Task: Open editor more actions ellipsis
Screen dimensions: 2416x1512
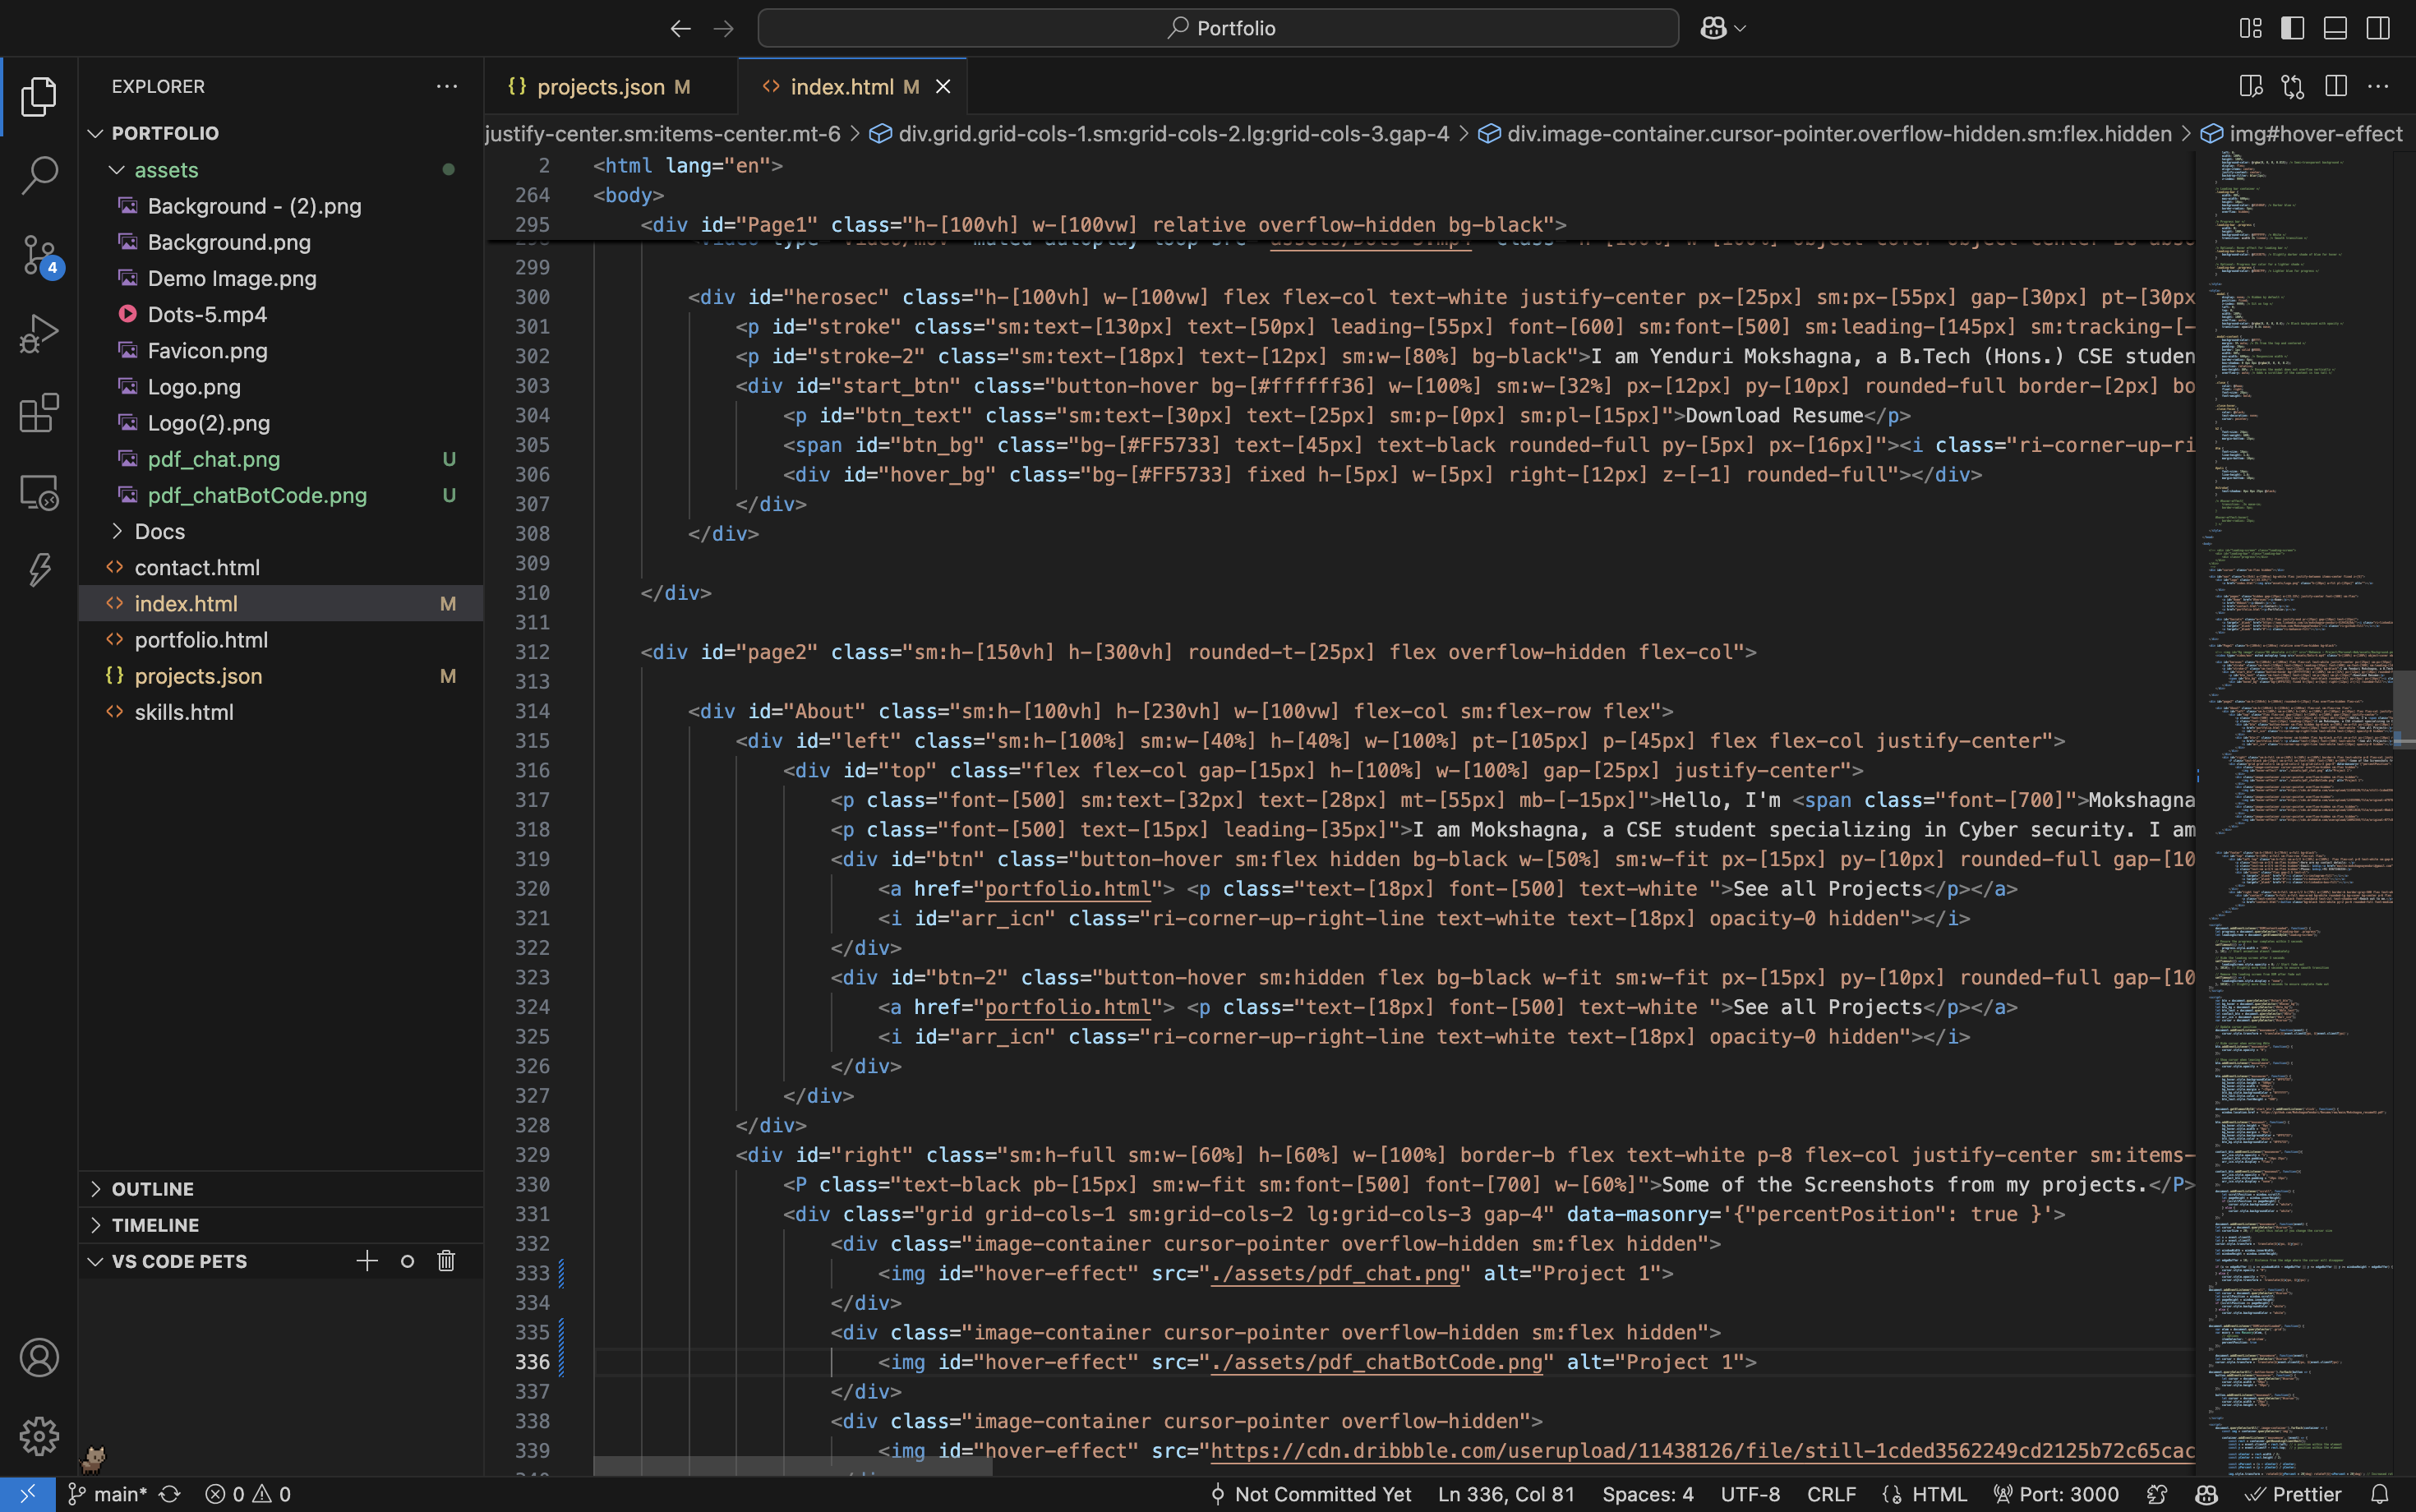Action: click(x=2378, y=86)
